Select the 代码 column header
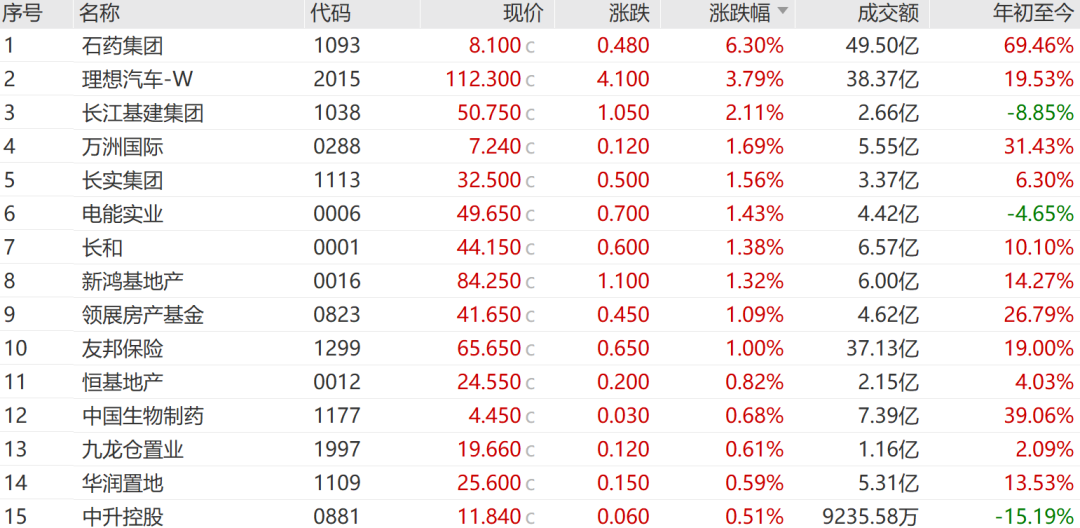 [331, 13]
